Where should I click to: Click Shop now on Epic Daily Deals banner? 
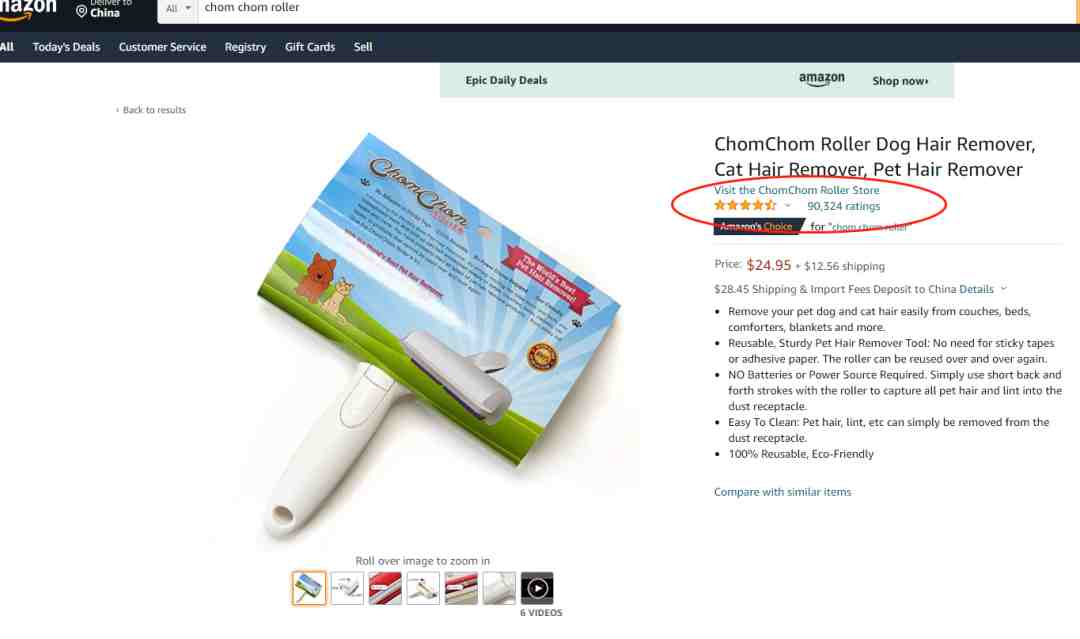pos(900,81)
